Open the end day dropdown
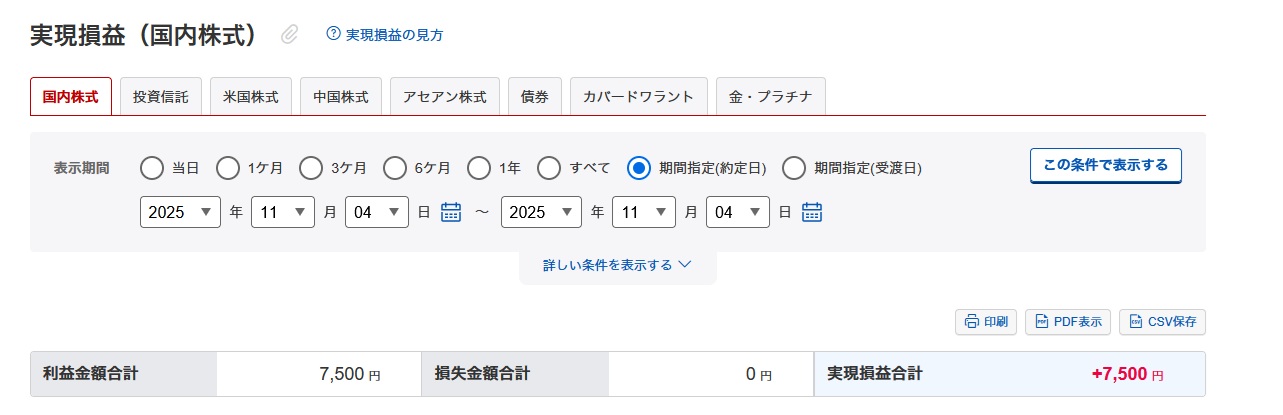 (x=737, y=212)
